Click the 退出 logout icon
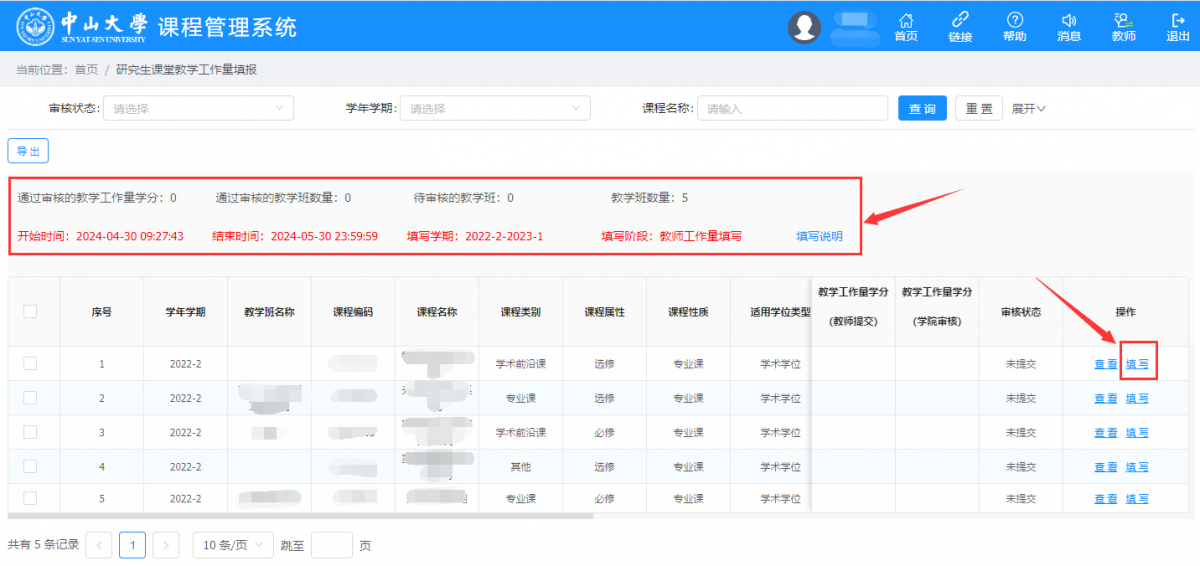 coord(1177,21)
